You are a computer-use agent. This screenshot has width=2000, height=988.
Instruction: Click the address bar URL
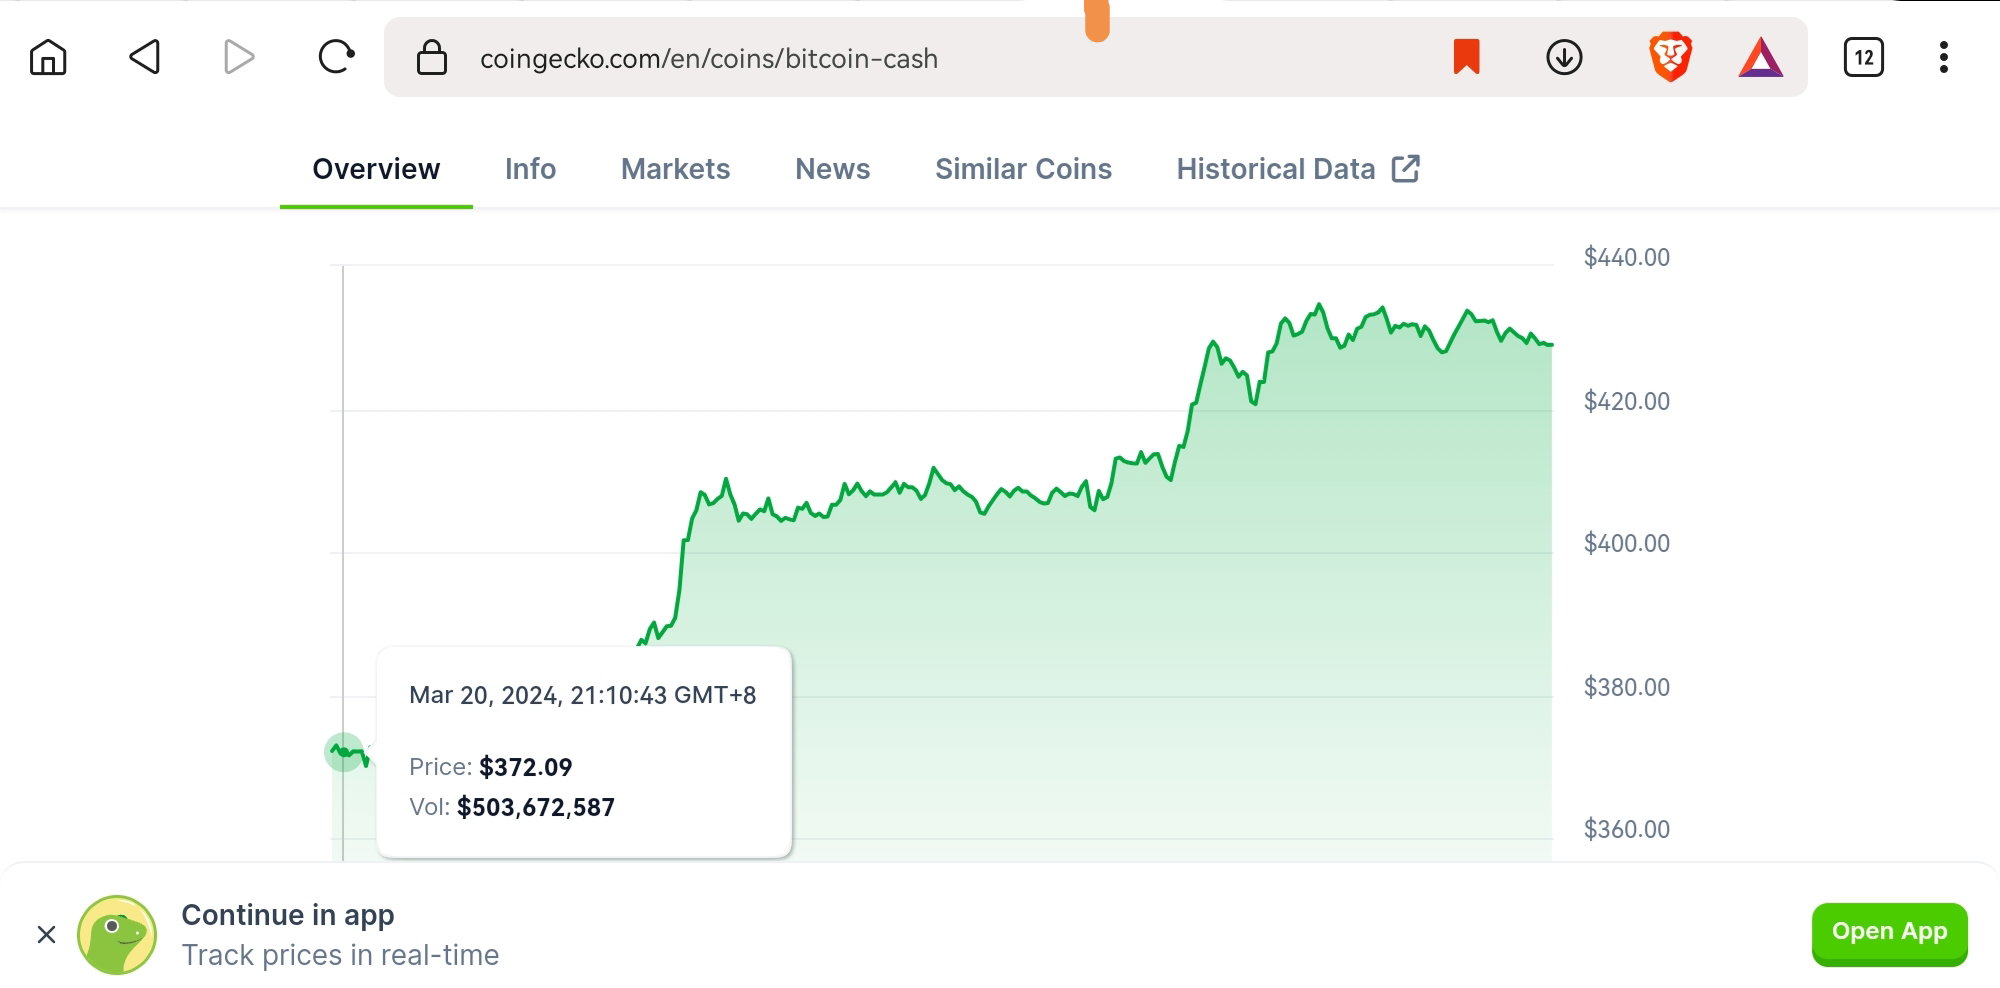[709, 59]
